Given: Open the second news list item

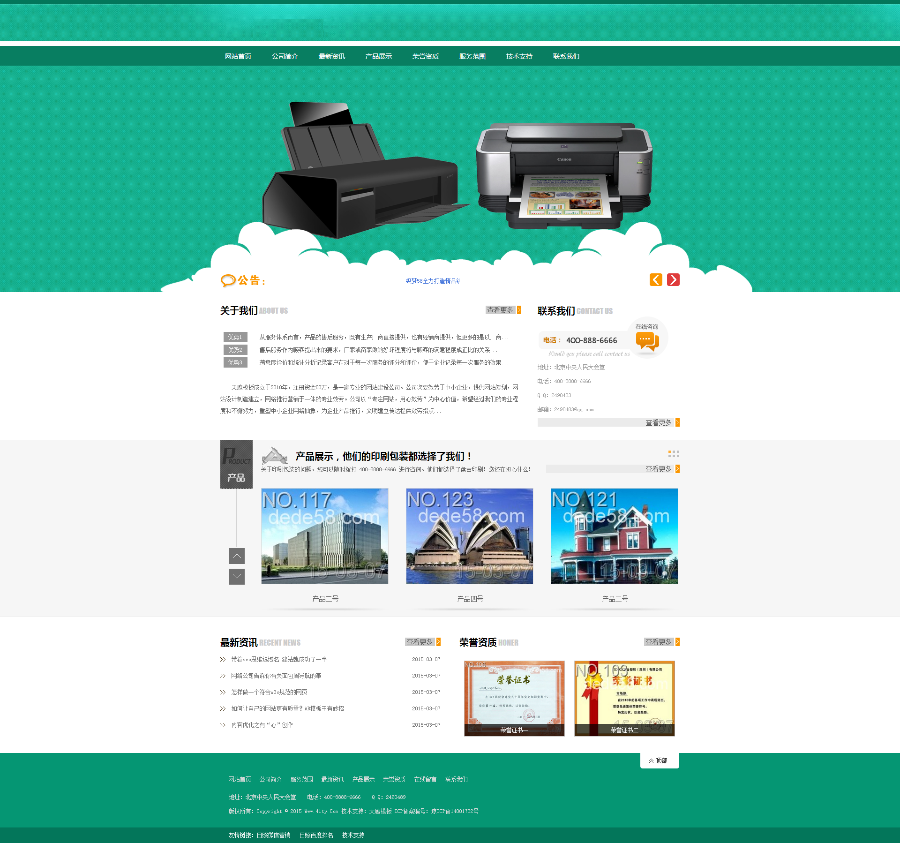Looking at the screenshot, I should 276,676.
